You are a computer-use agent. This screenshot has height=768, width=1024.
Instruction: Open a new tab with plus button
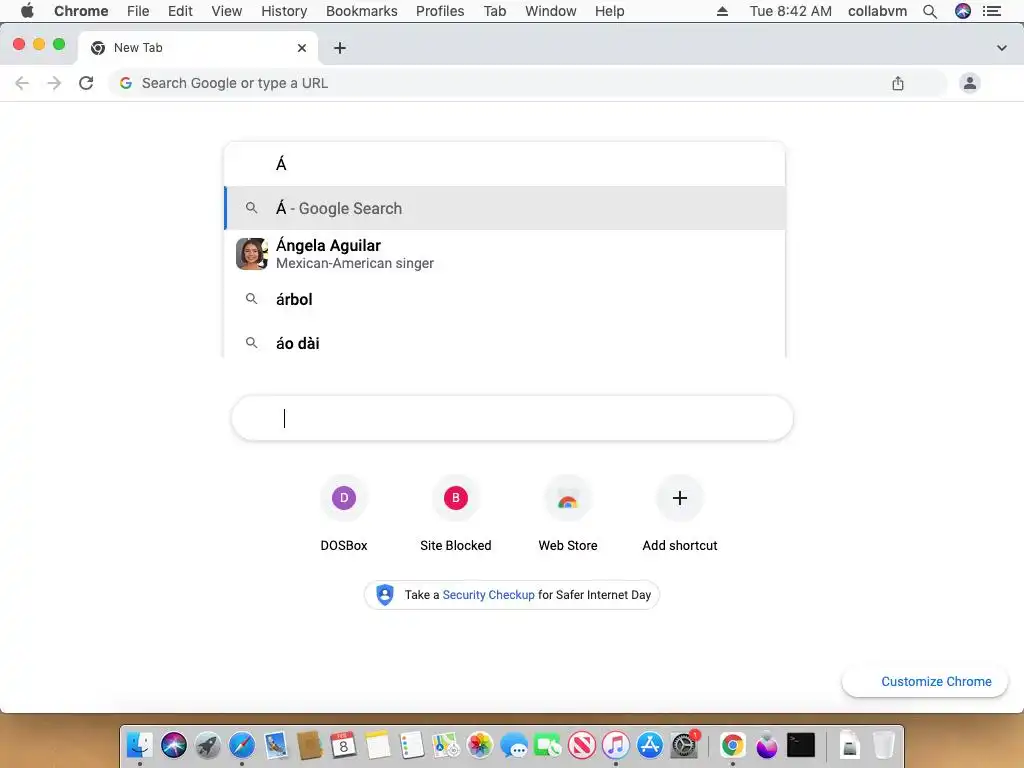340,48
